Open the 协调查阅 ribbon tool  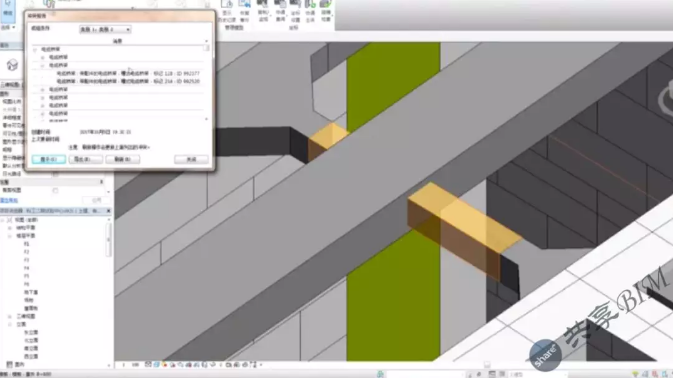tap(280, 11)
